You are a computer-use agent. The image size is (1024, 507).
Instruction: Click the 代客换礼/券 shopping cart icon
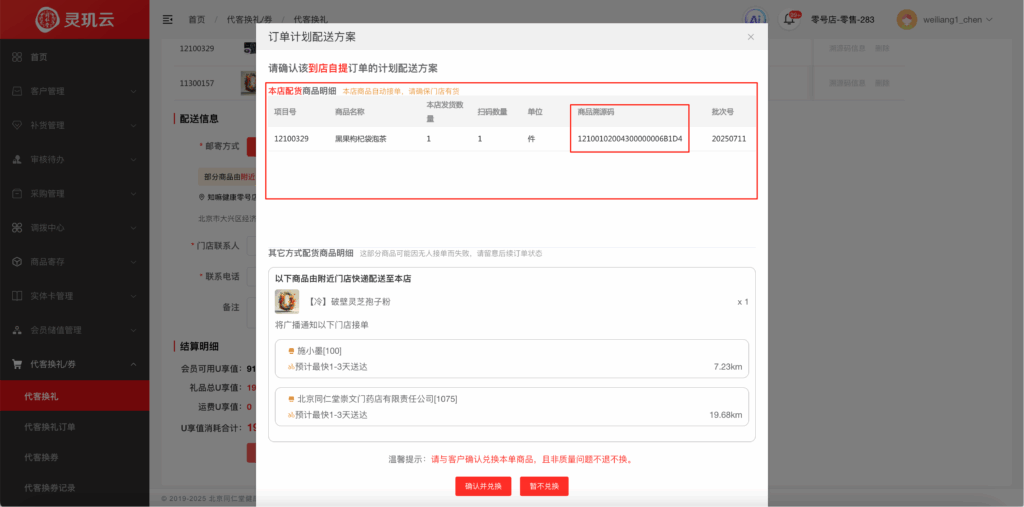pos(17,364)
